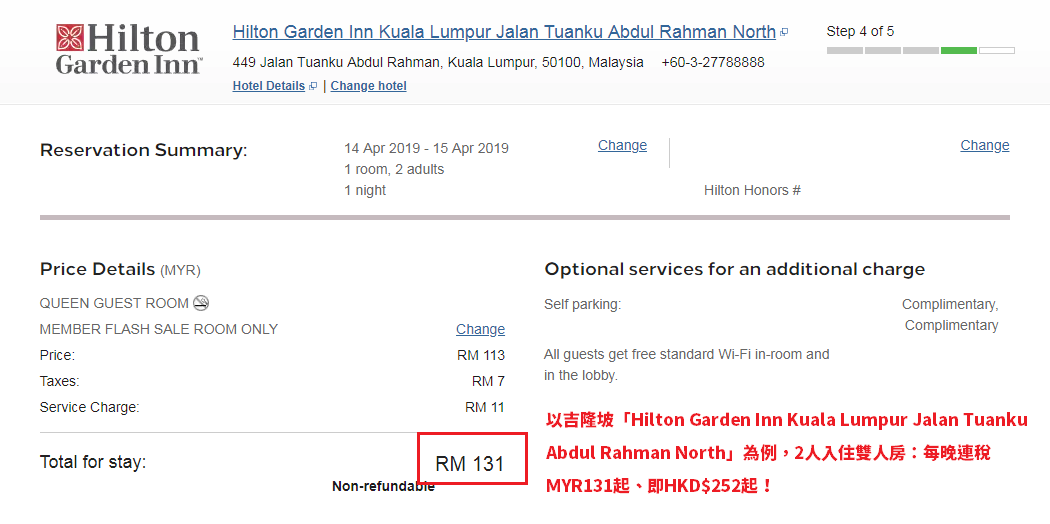
Task: Click the Hilton Honors # field label
Action: click(752, 190)
